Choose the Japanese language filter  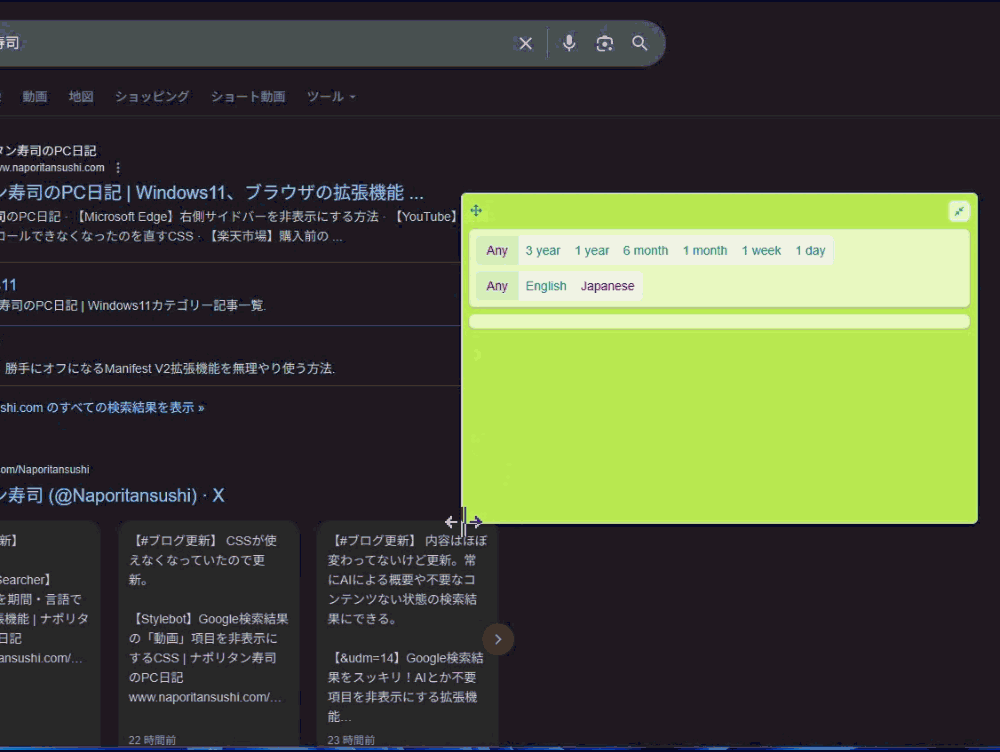click(x=607, y=286)
